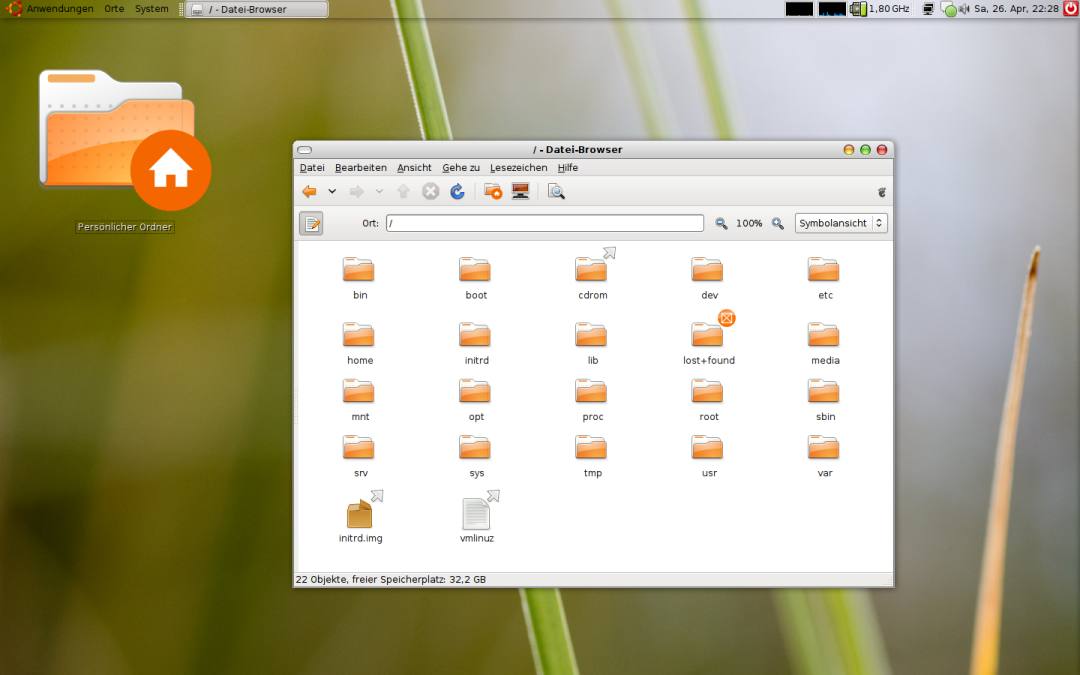This screenshot has width=1080, height=675.
Task: Select the usr folder
Action: [x=708, y=455]
